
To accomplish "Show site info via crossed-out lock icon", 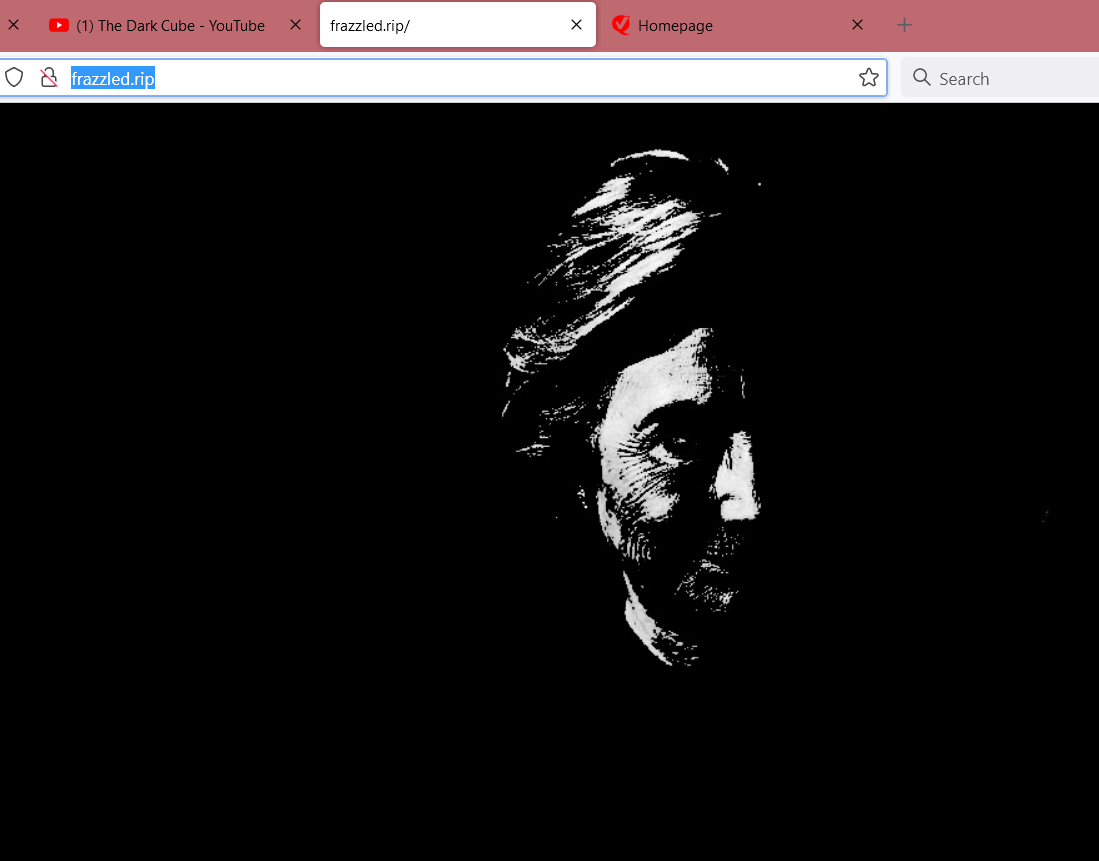I will 48,78.
